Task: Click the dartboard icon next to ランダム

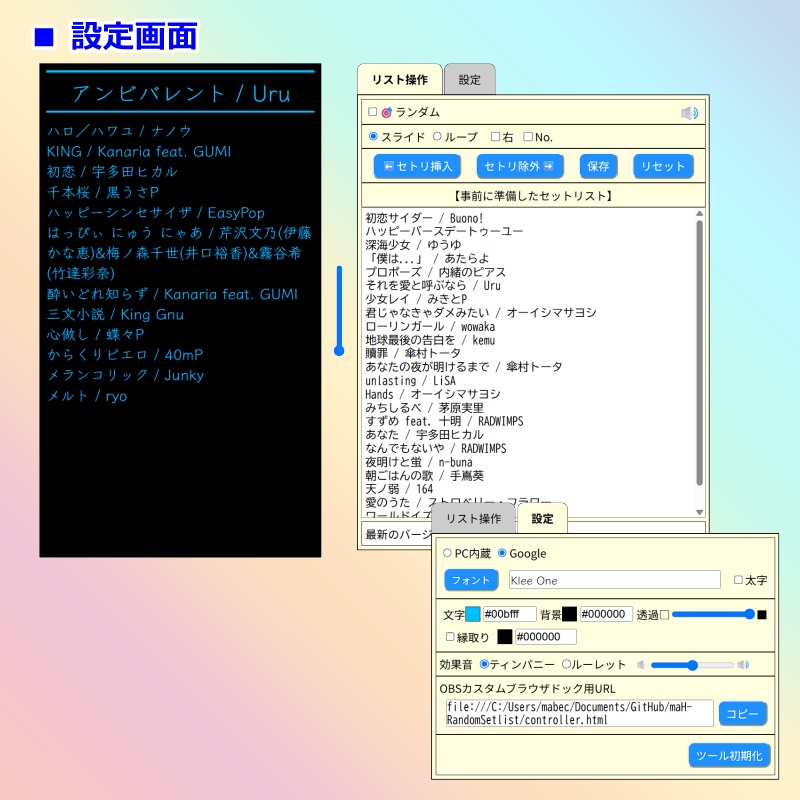Action: [x=387, y=112]
